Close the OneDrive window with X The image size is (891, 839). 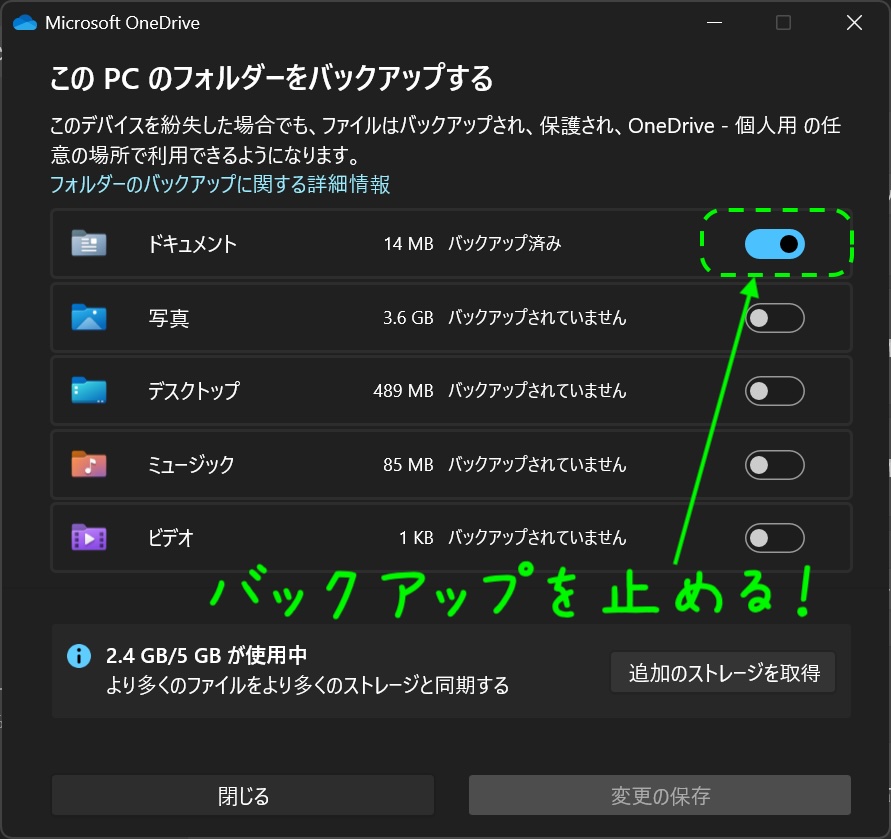tap(854, 23)
